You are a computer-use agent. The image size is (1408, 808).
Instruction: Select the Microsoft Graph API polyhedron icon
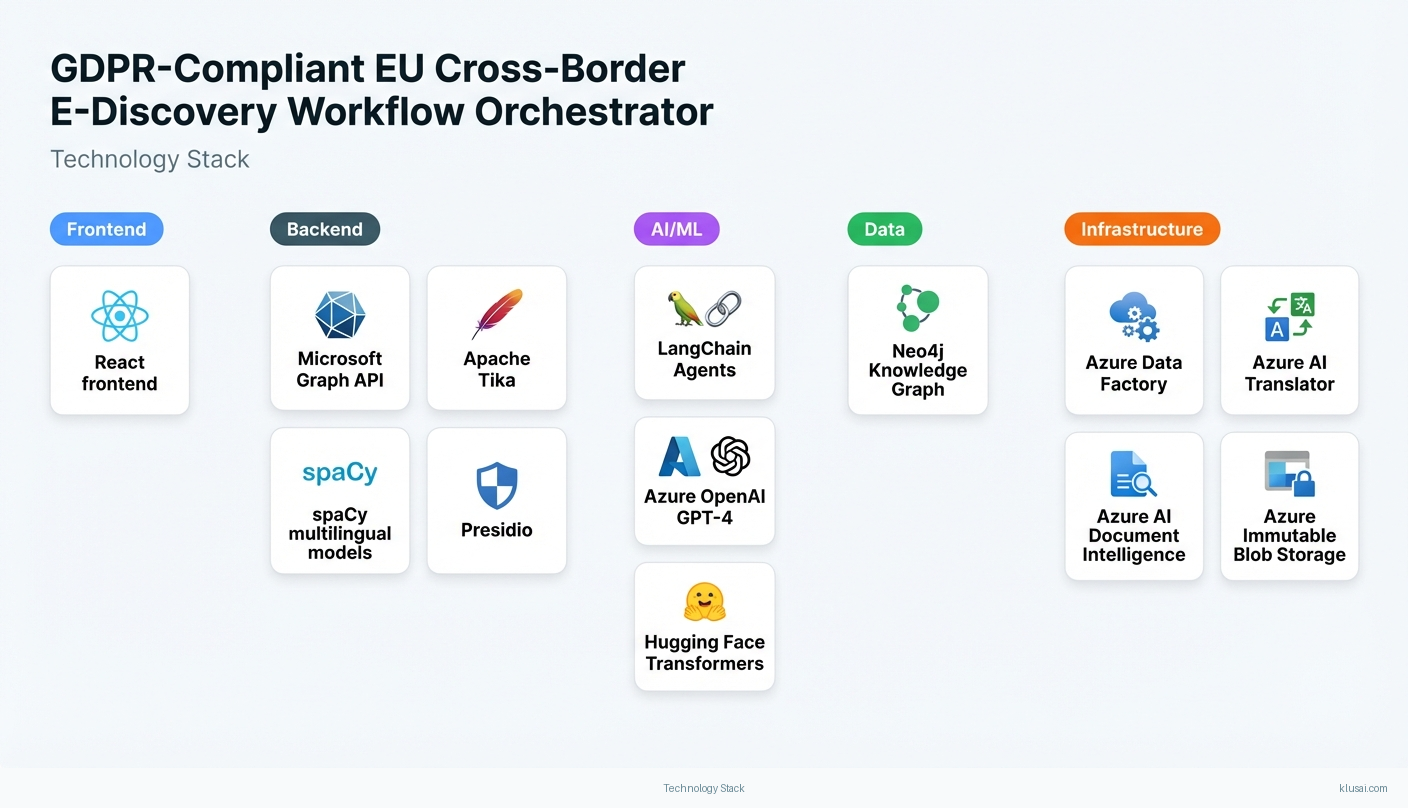click(340, 315)
